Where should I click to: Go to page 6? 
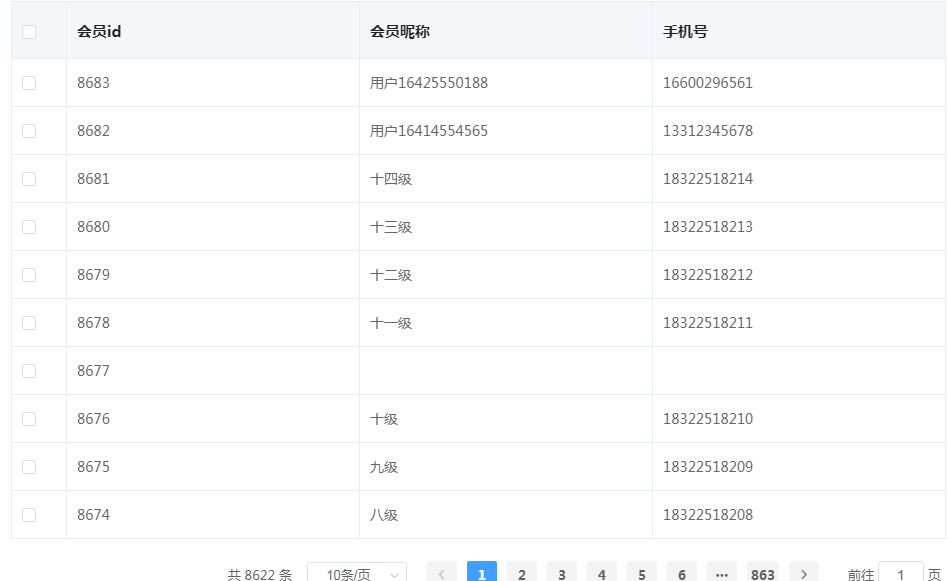(682, 574)
